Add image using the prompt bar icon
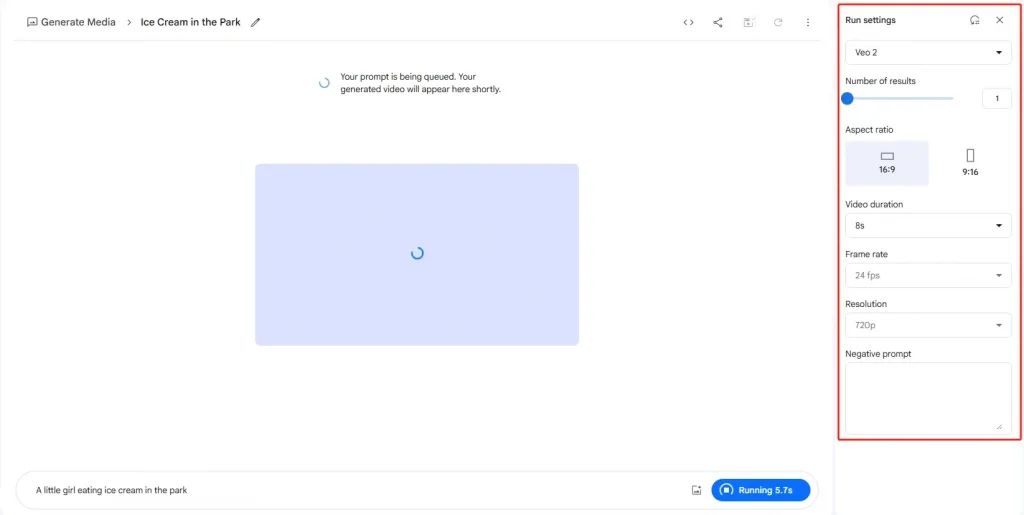Image resolution: width=1024 pixels, height=515 pixels. [x=696, y=490]
